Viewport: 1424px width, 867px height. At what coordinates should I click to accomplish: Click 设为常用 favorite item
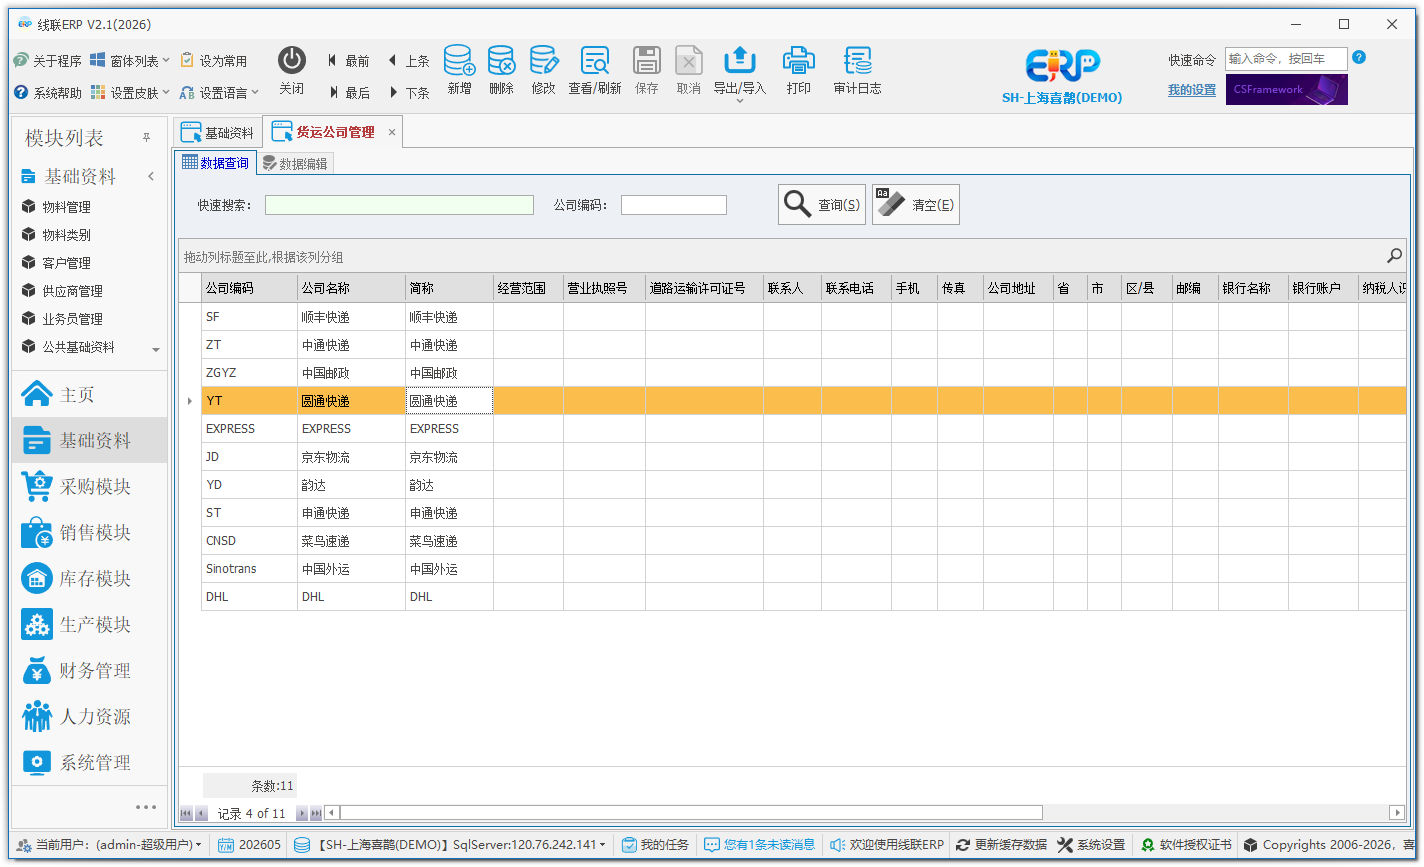(x=214, y=61)
